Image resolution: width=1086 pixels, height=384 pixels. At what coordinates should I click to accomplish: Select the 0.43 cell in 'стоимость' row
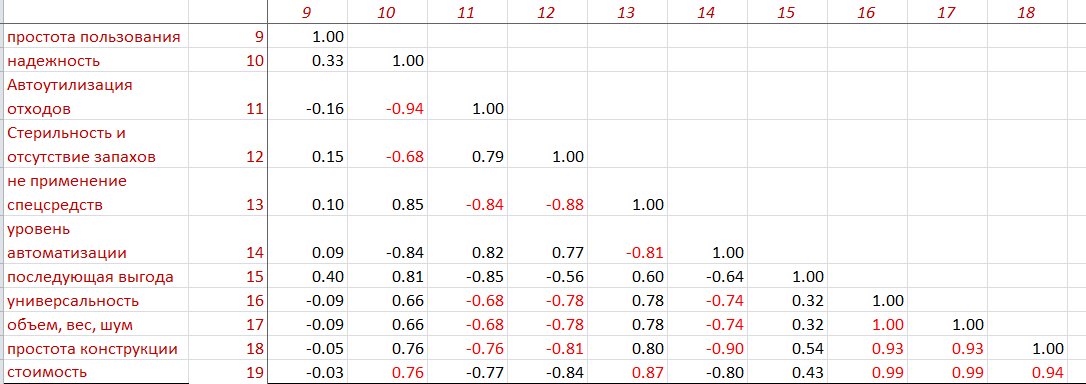tap(787, 372)
